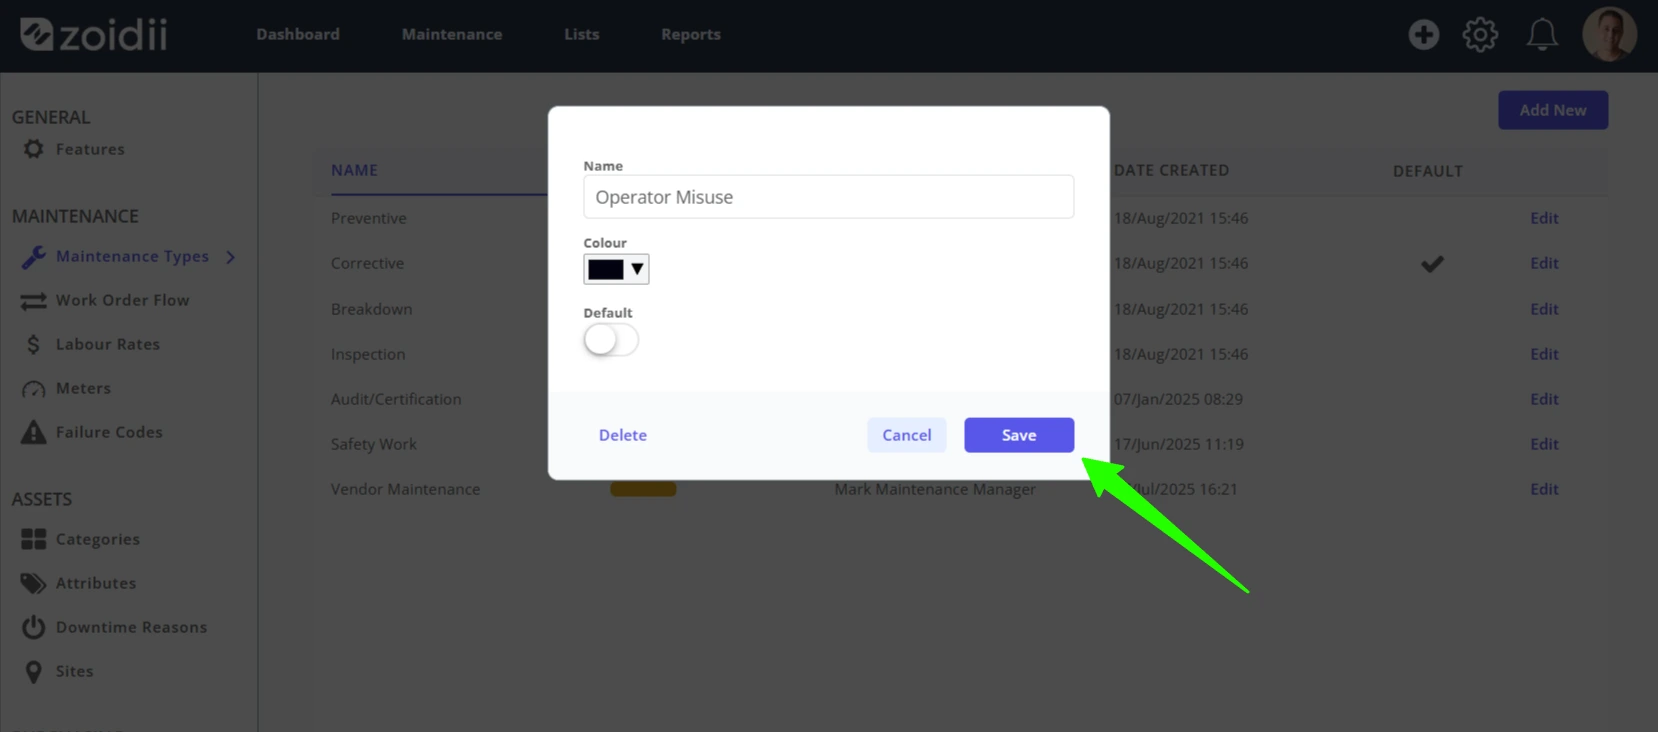Sort by the DATE CREATED column header
This screenshot has height=732, width=1658.
(x=1171, y=170)
